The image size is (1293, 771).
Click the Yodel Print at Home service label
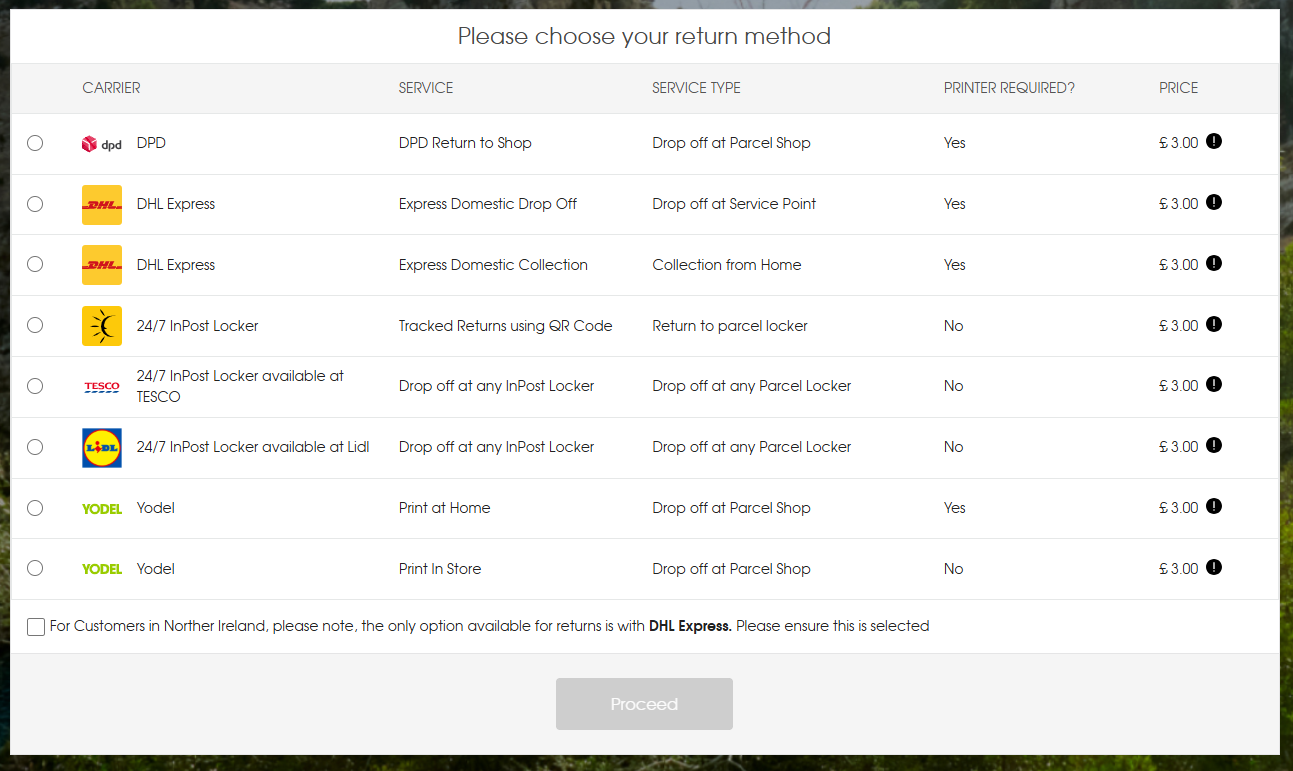(x=444, y=508)
